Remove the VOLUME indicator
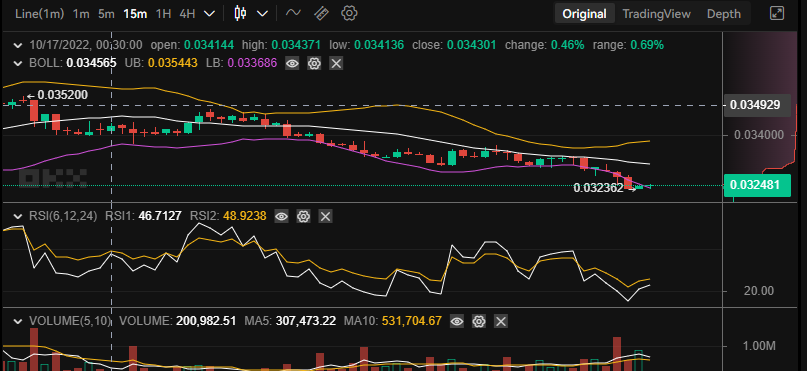This screenshot has width=807, height=371. tap(501, 322)
